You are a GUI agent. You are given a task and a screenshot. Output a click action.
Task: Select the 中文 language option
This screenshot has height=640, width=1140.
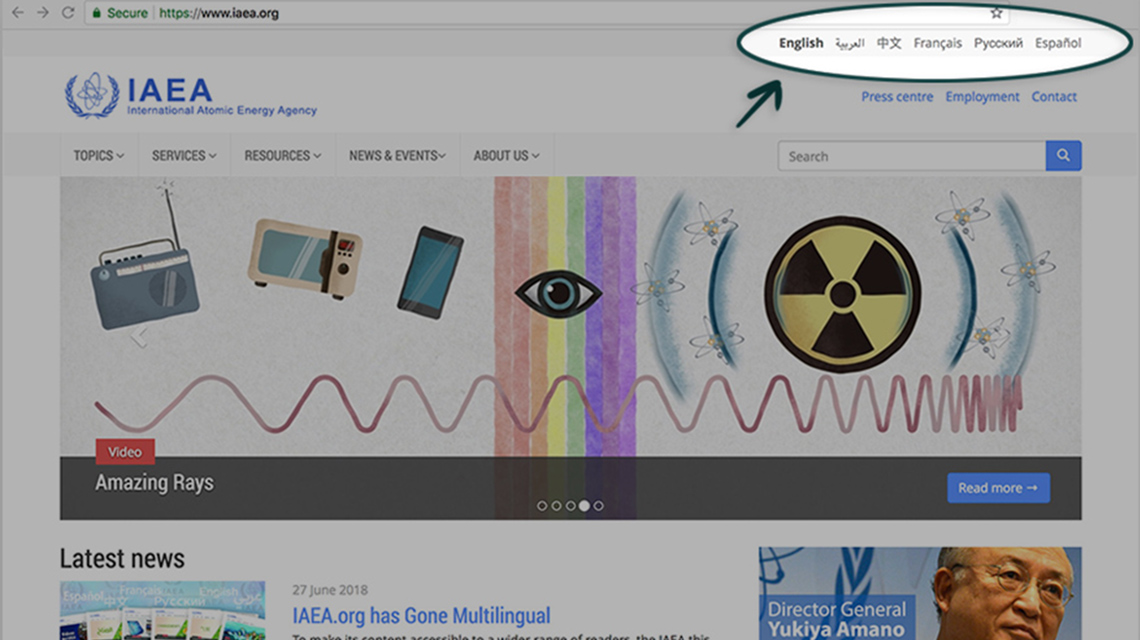888,43
